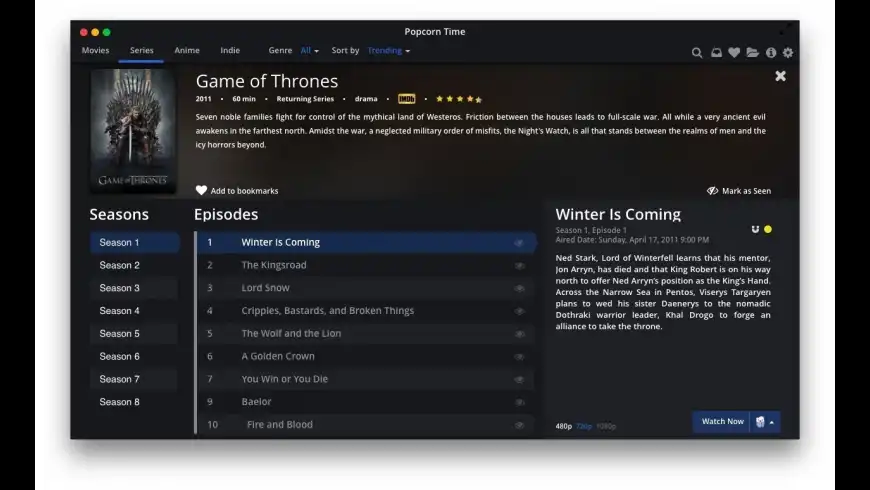This screenshot has height=490, width=870.
Task: Select Season 3
Action: point(135,288)
